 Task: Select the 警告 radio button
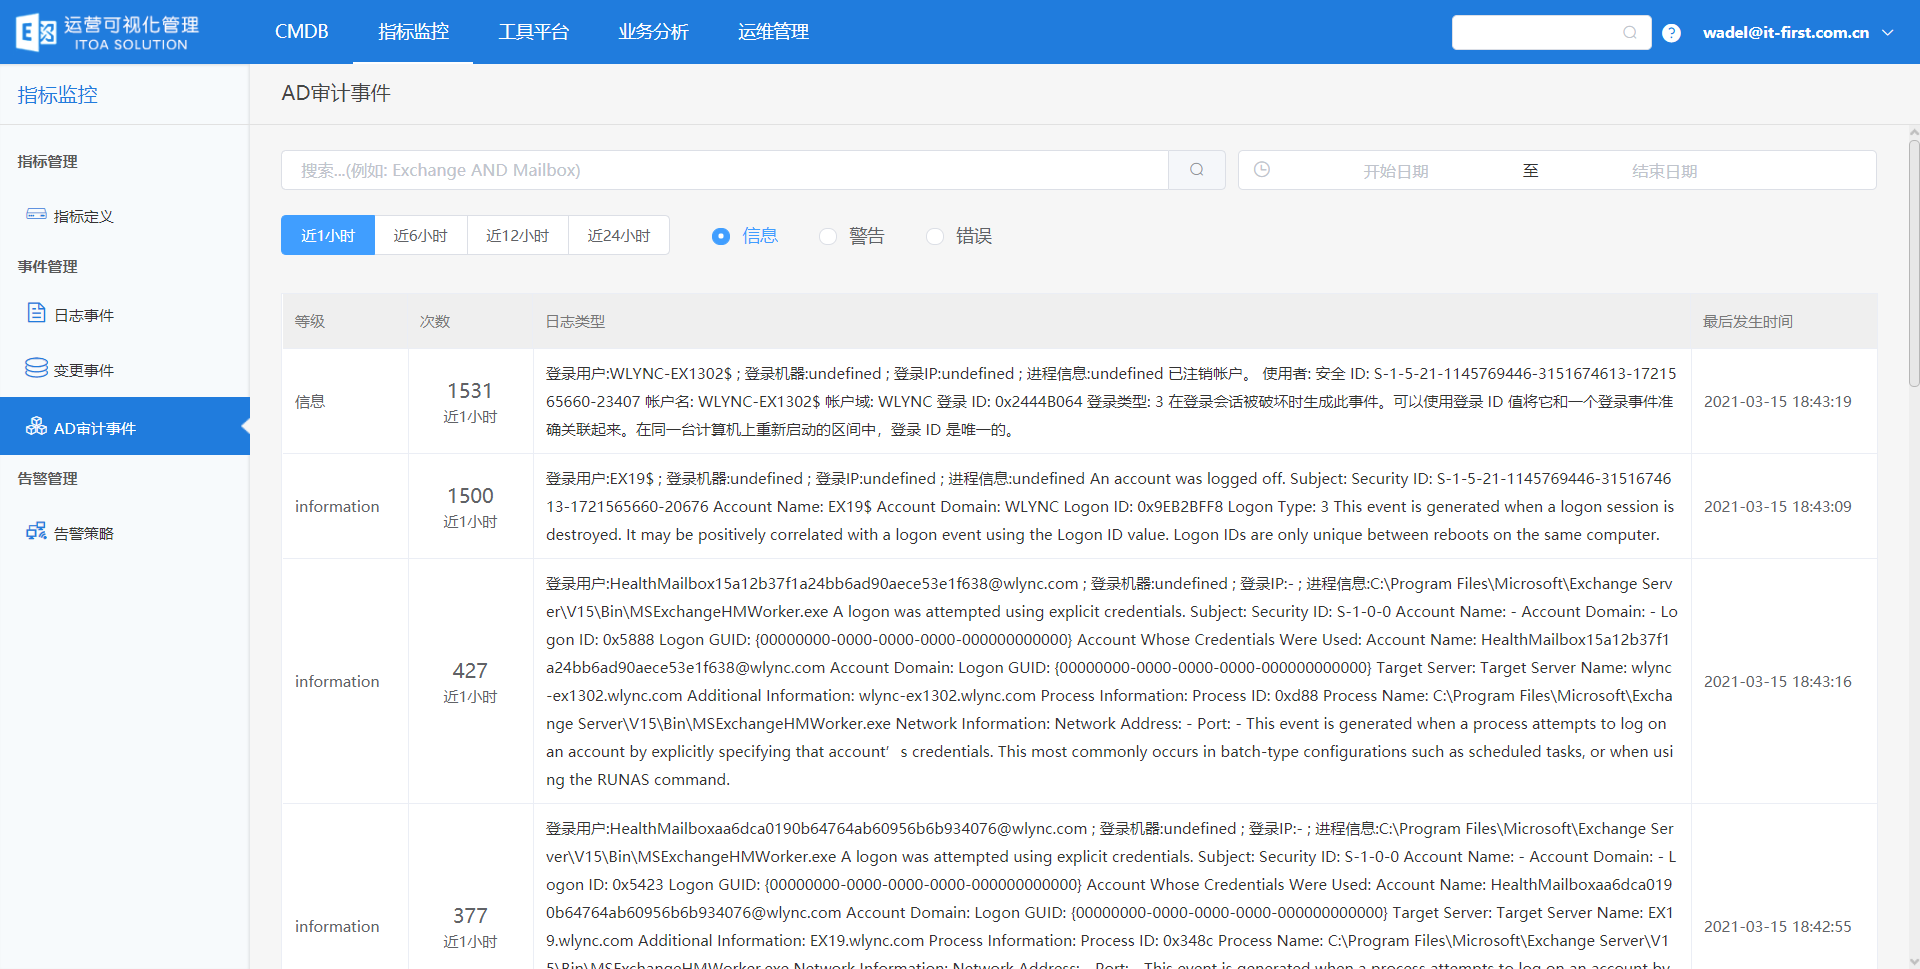coord(828,236)
